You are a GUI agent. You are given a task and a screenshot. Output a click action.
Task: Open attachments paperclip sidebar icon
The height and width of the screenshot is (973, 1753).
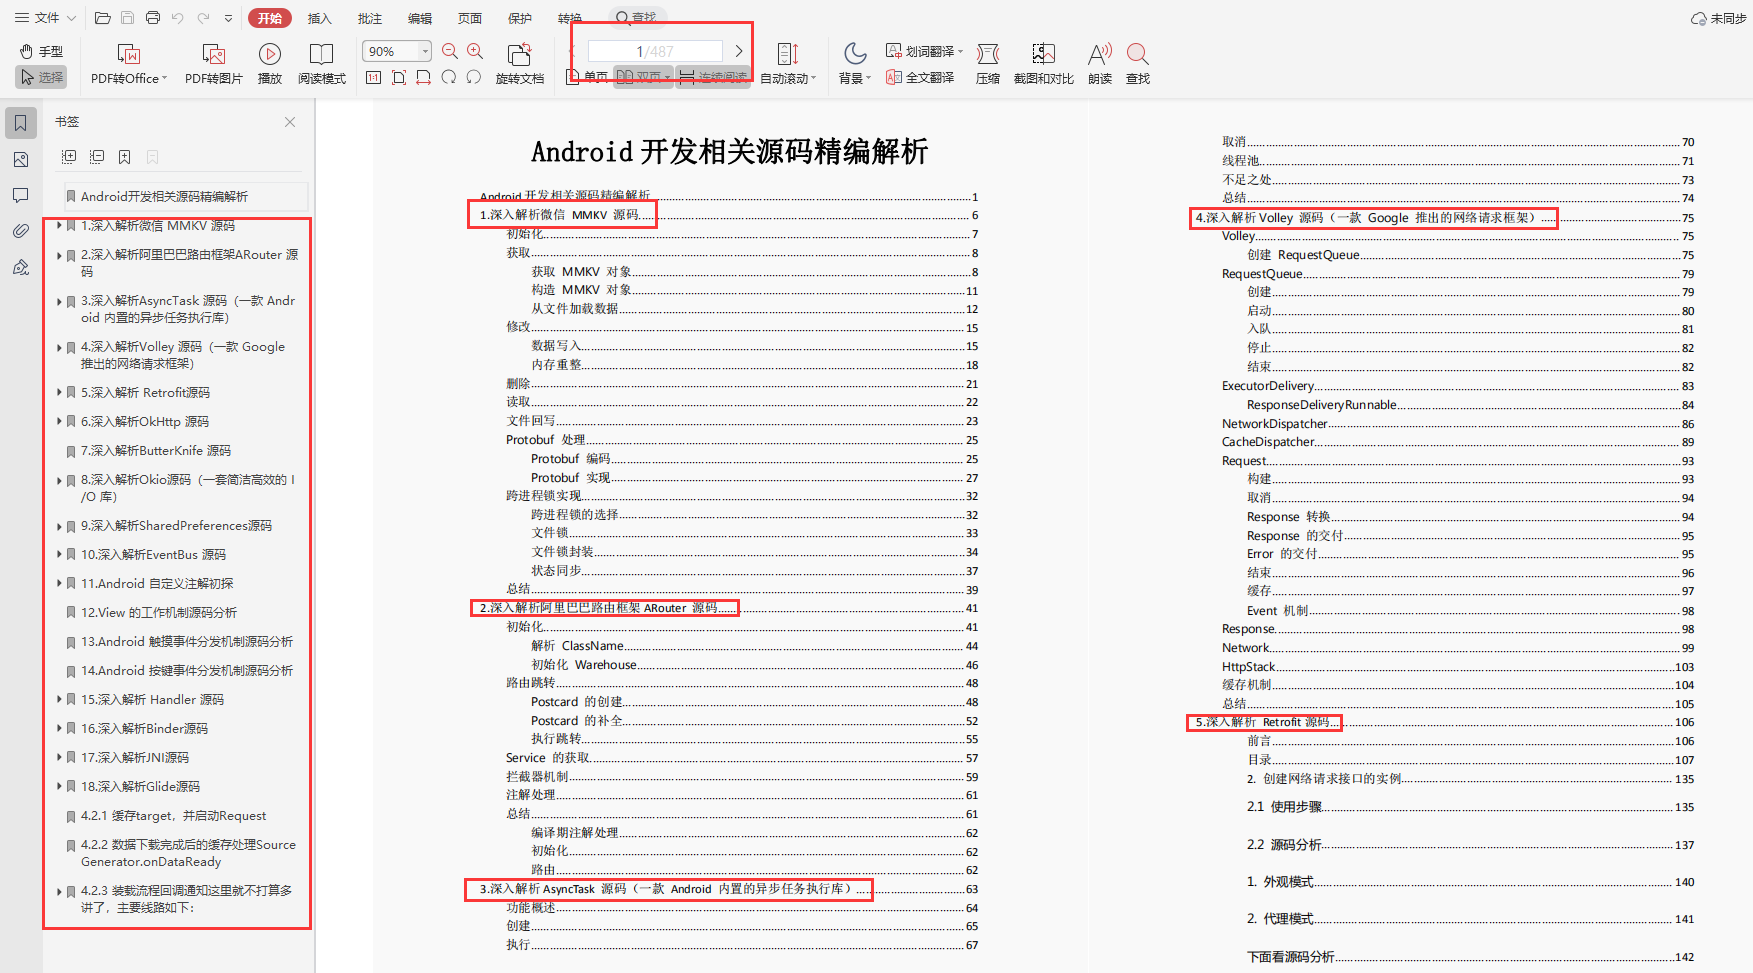tap(21, 231)
